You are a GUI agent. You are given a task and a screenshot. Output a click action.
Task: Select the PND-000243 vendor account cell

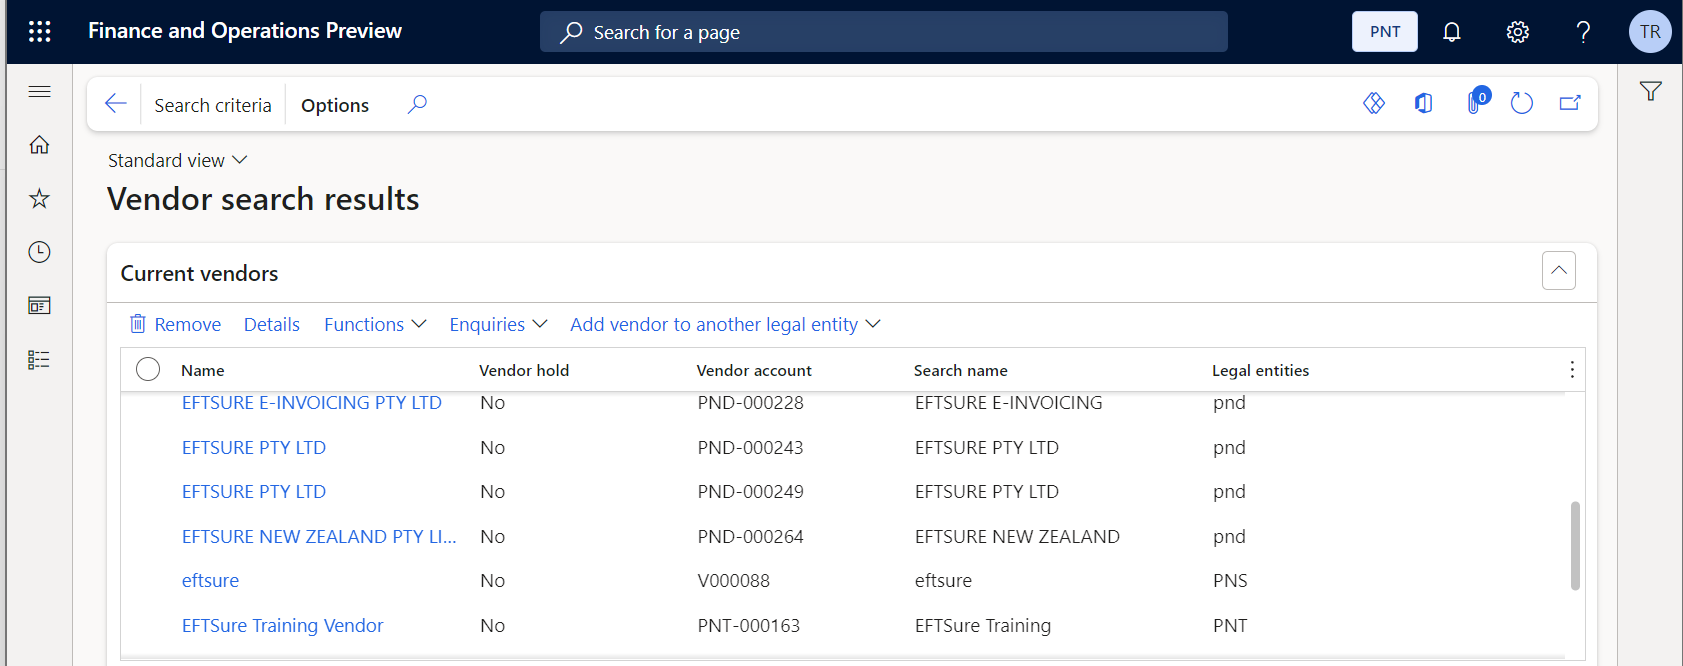[x=751, y=448]
